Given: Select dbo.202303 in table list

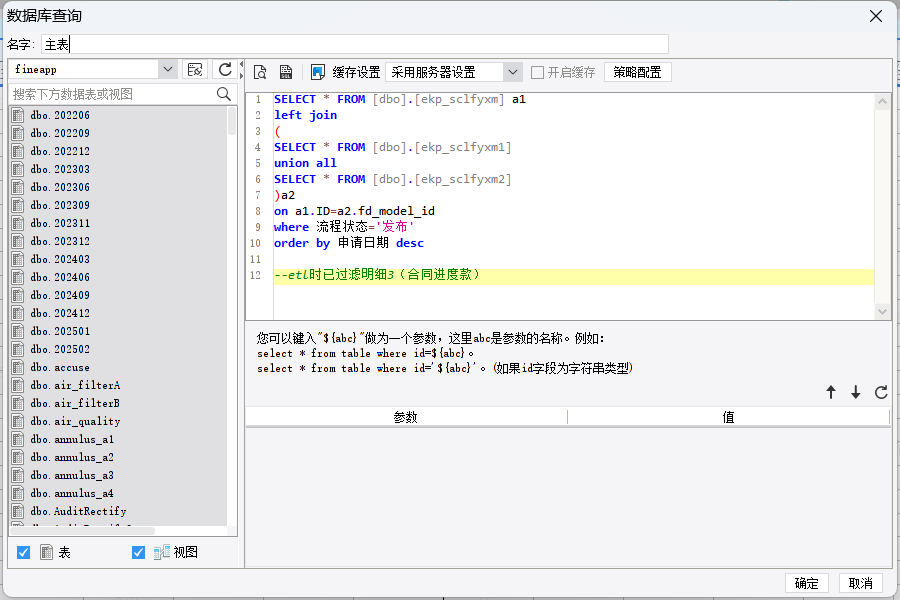Looking at the screenshot, I should 60,169.
